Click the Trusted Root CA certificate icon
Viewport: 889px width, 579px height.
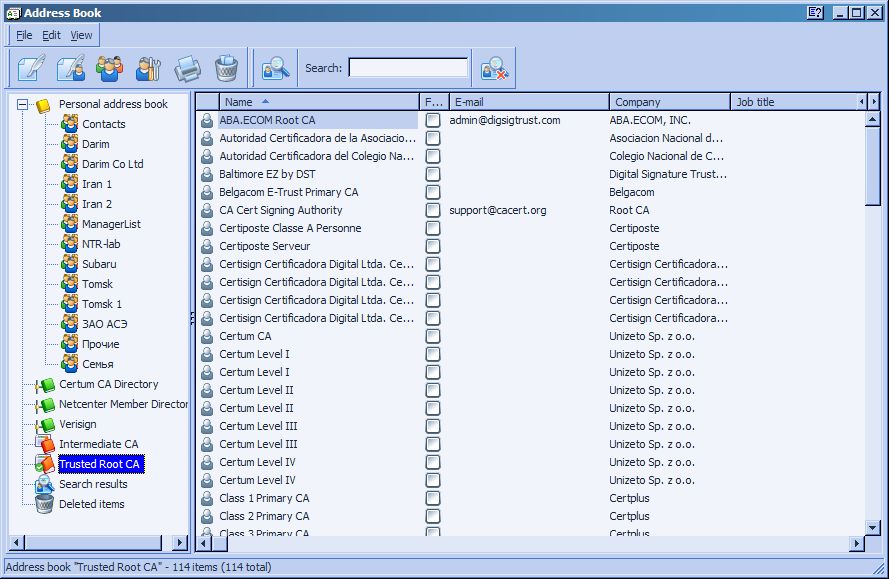pos(45,464)
